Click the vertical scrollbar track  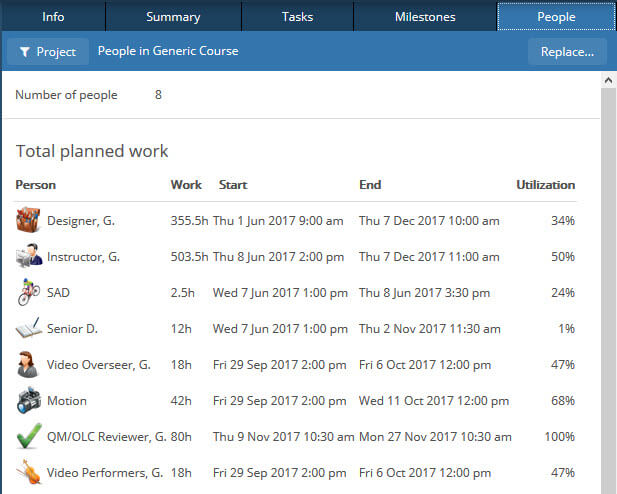608,291
